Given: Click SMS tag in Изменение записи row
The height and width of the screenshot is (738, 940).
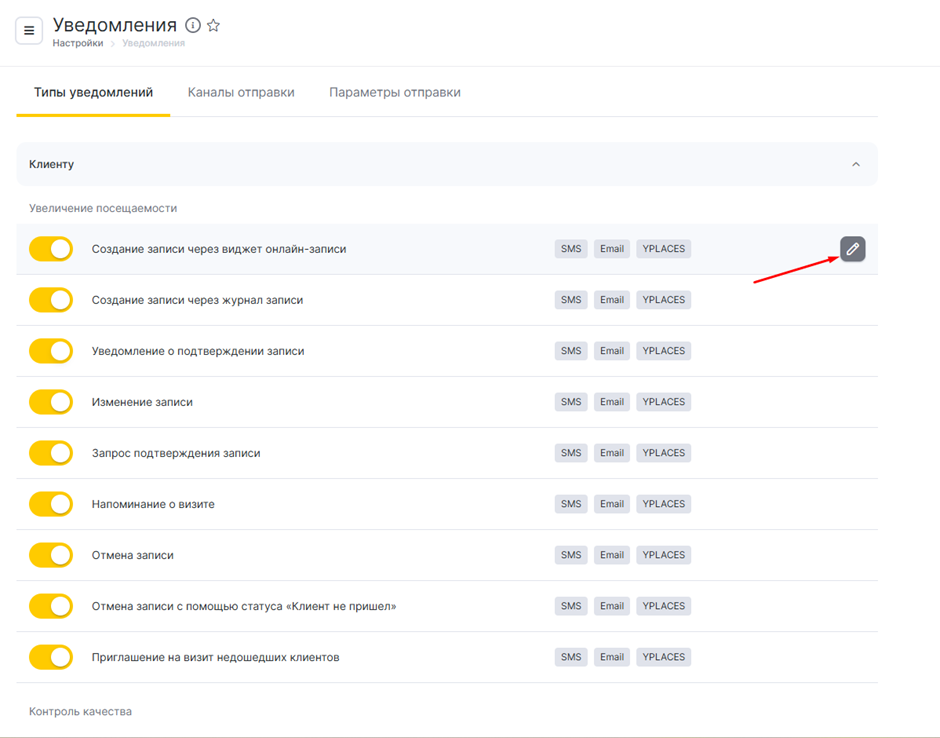Looking at the screenshot, I should 571,402.
